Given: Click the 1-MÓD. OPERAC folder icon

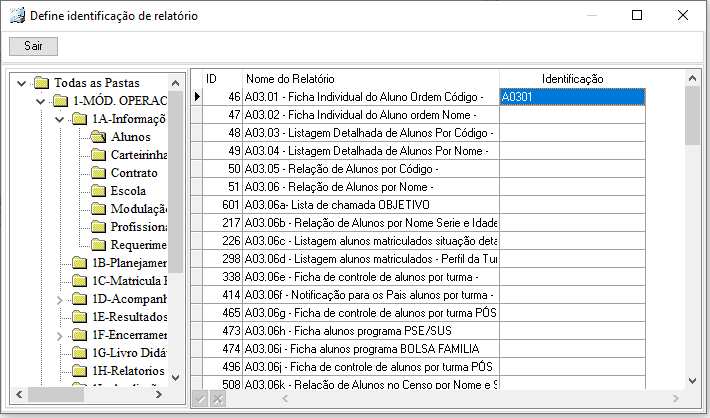Looking at the screenshot, I should (61, 101).
